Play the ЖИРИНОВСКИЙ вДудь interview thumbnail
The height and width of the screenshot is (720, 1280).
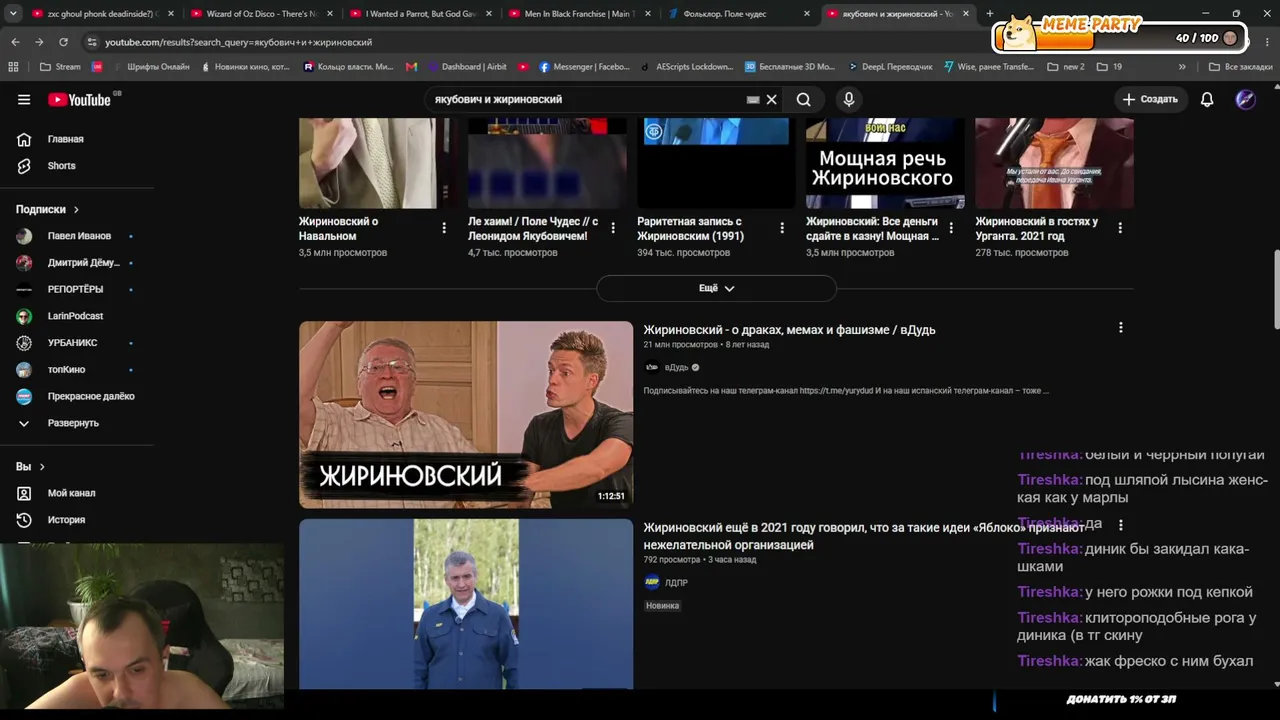(466, 414)
